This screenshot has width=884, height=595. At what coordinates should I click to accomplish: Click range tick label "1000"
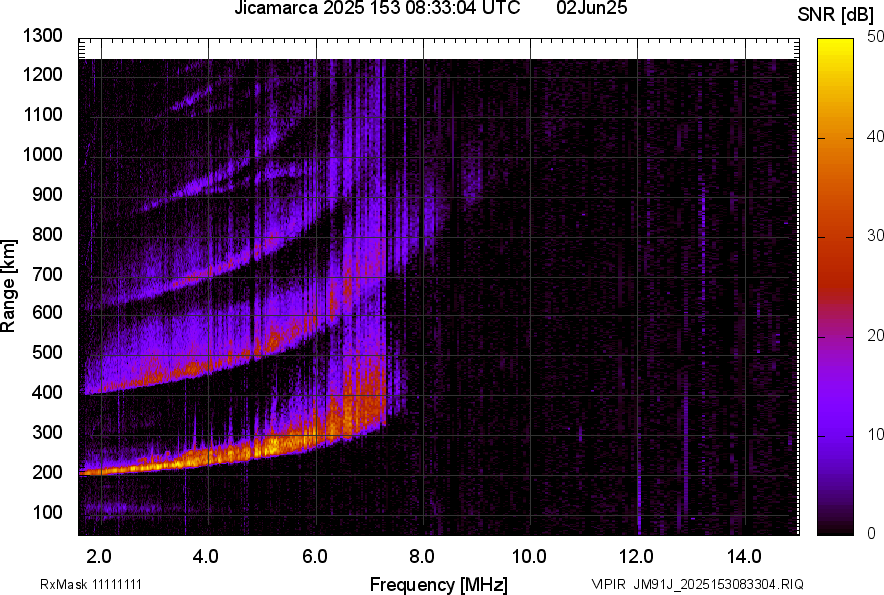tap(43, 154)
